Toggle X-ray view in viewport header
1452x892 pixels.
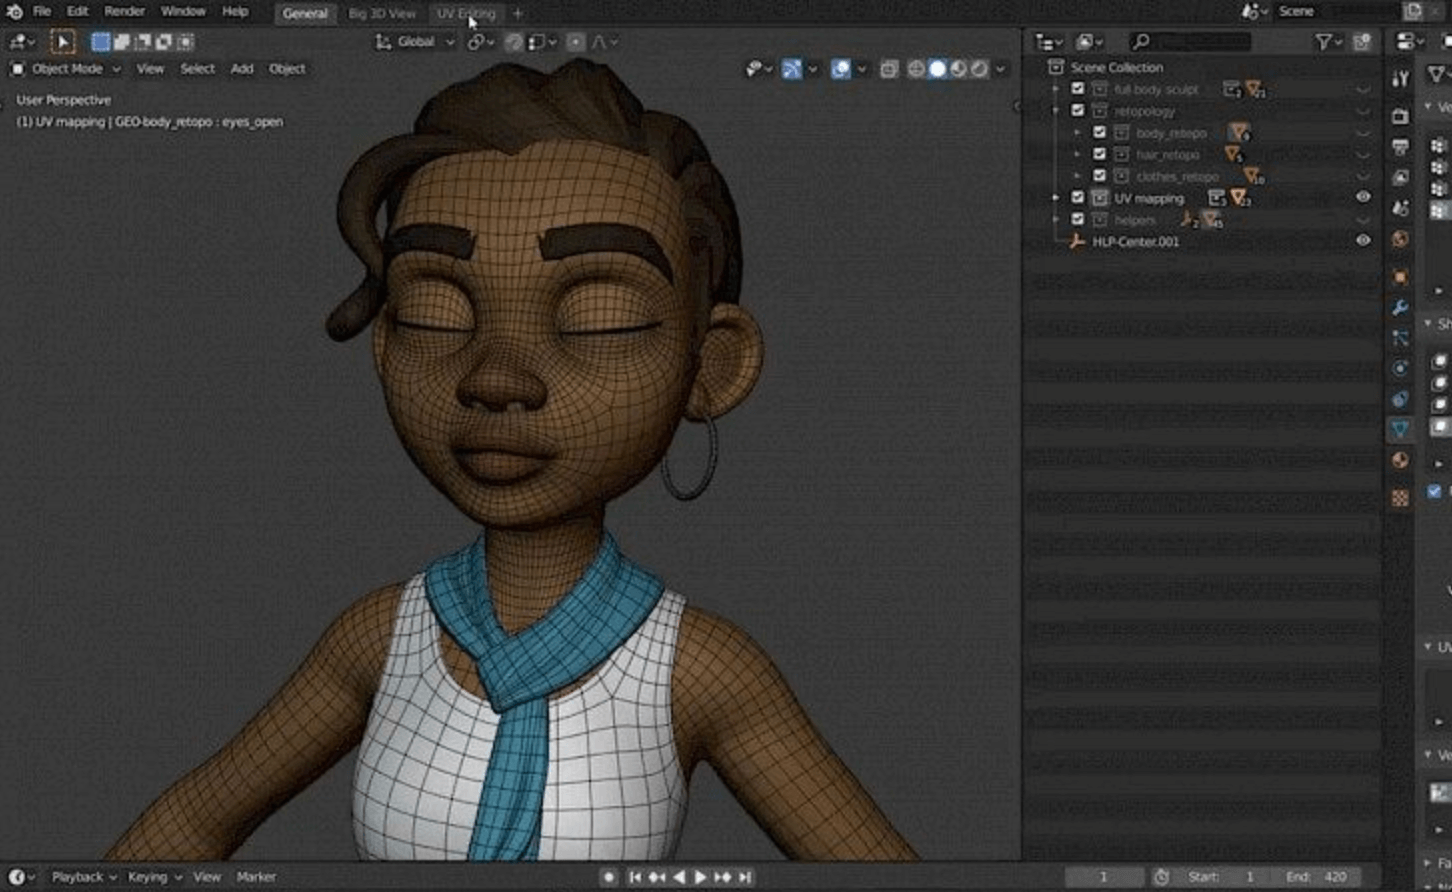889,69
